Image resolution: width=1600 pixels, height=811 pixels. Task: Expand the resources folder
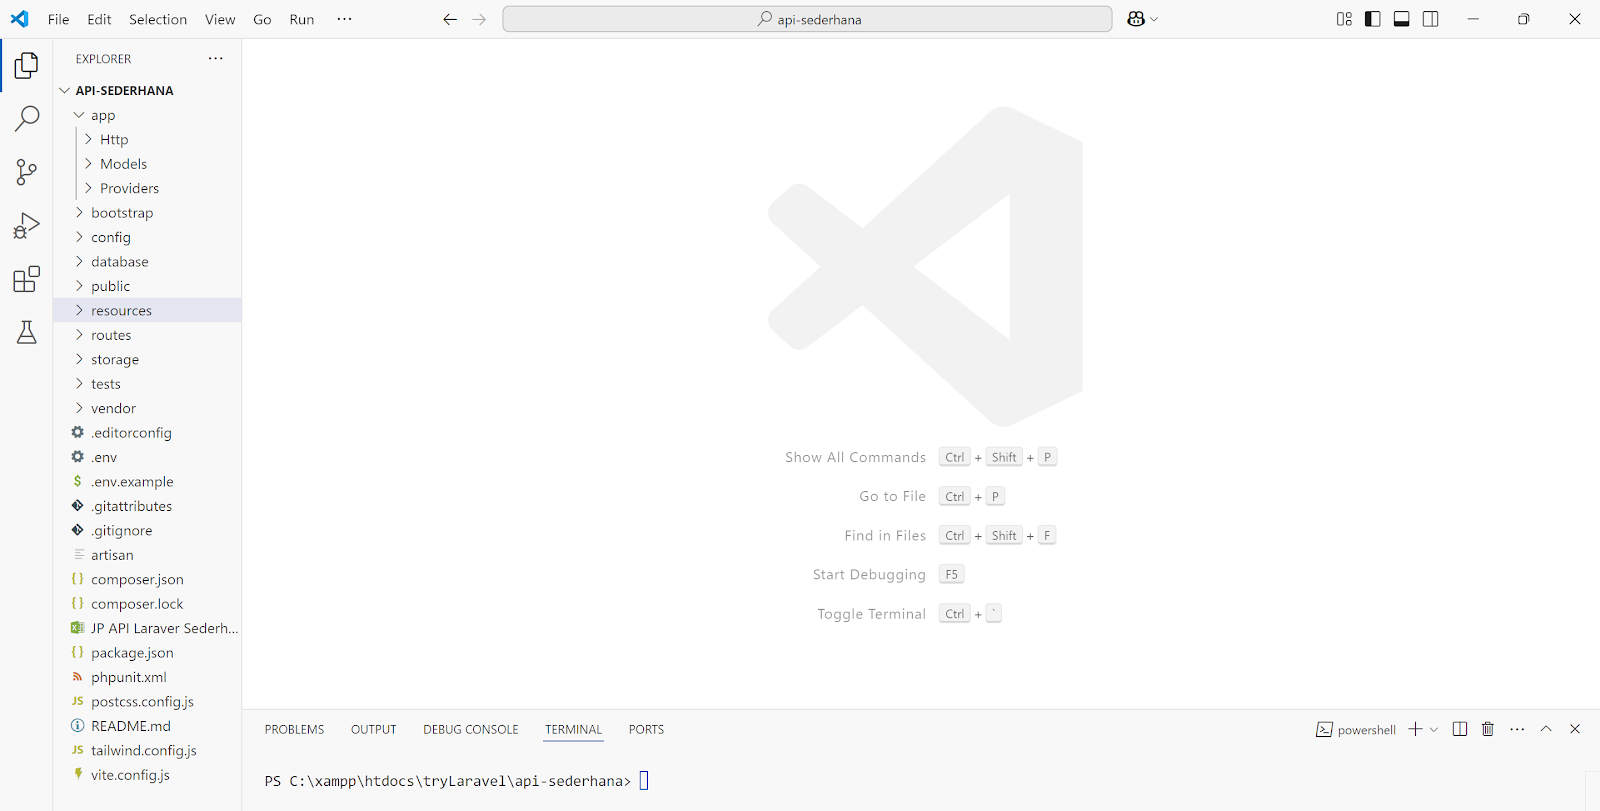[147, 310]
